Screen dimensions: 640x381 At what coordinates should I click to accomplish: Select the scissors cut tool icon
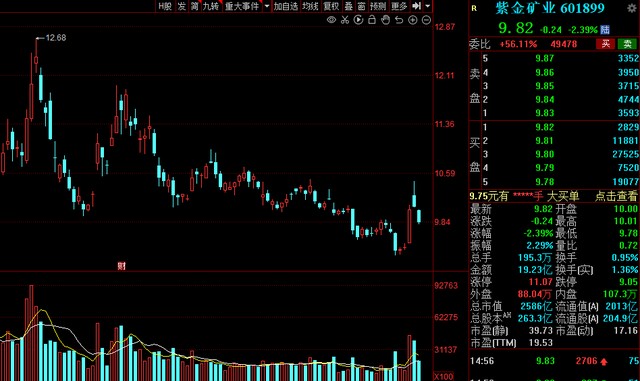[x=345, y=20]
